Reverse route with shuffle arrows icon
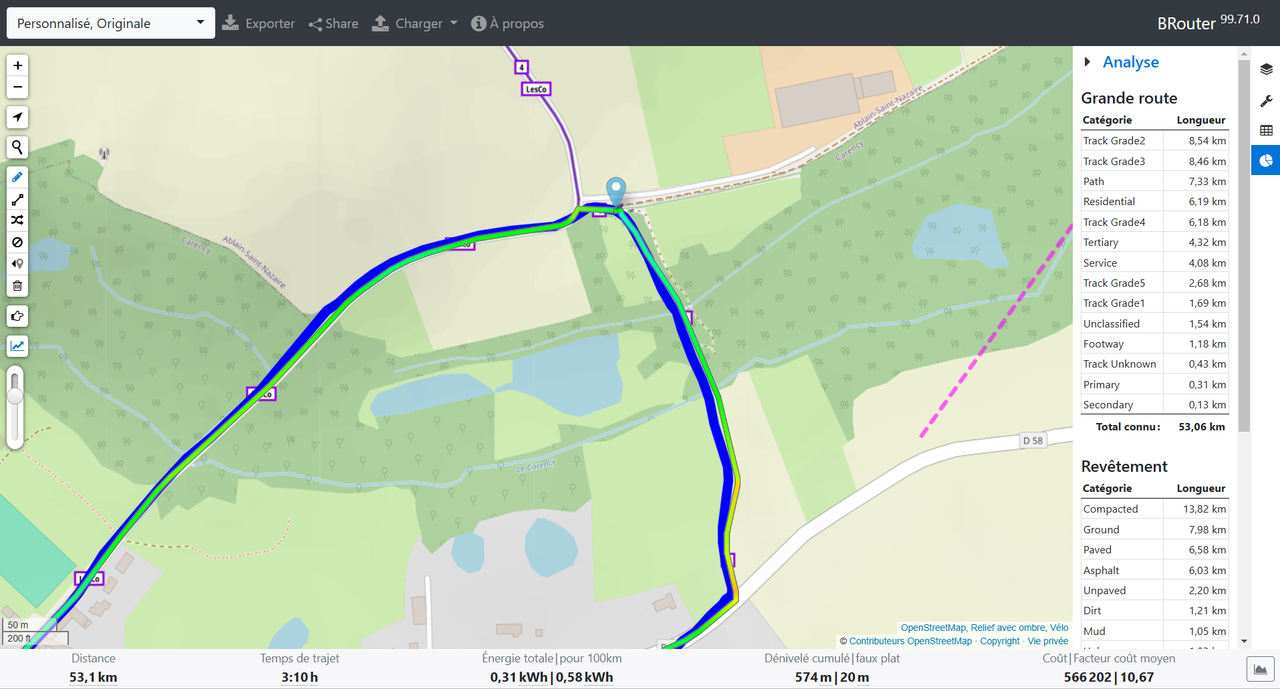 [x=17, y=220]
